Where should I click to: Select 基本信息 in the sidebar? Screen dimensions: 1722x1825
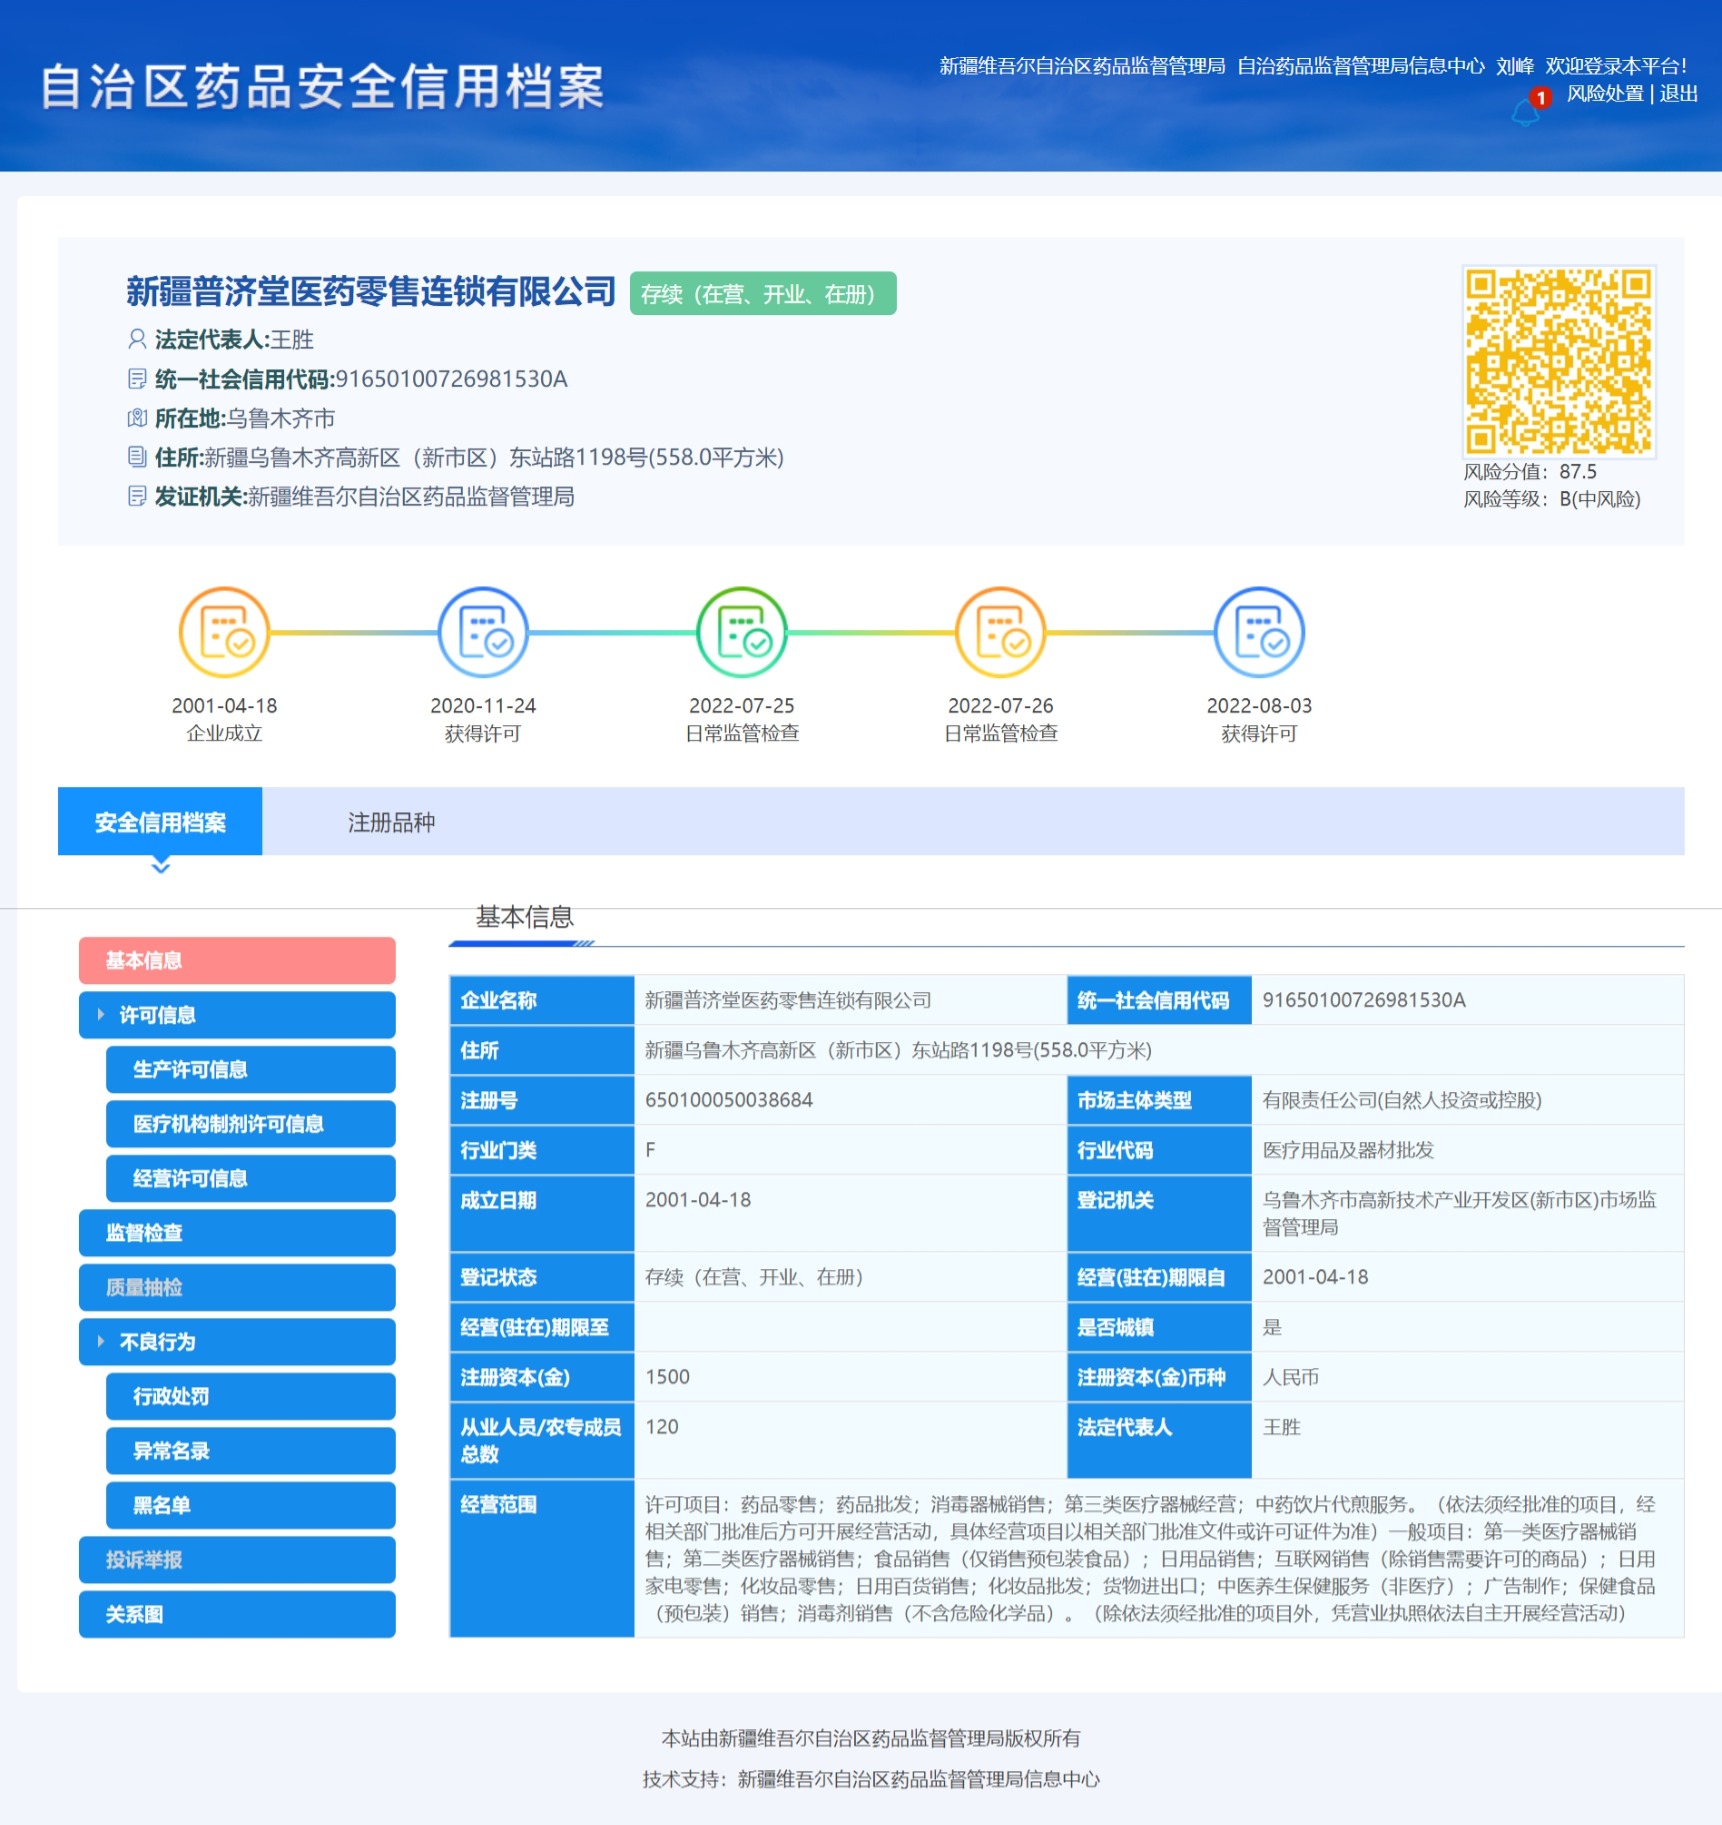click(237, 960)
